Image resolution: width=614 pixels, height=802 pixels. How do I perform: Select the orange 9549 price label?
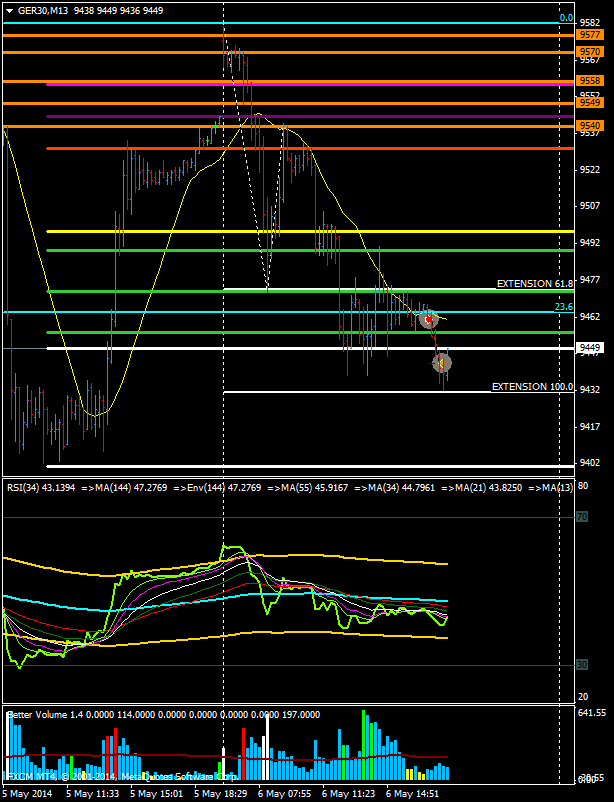point(589,102)
